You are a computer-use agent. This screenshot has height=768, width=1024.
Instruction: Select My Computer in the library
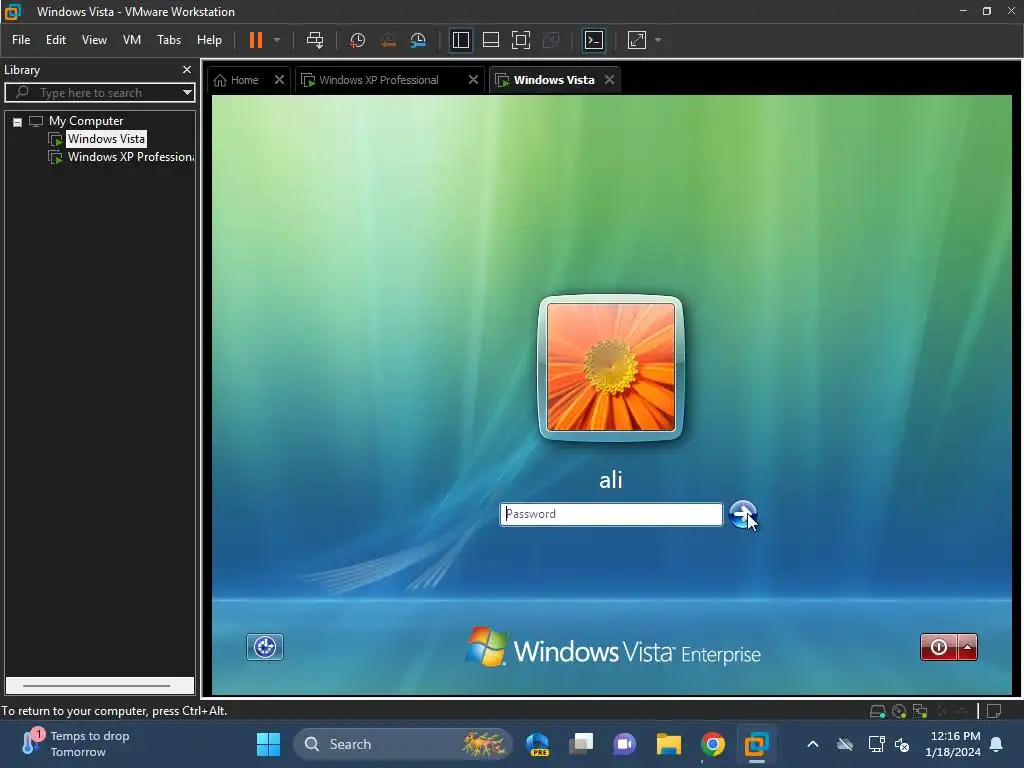point(86,121)
